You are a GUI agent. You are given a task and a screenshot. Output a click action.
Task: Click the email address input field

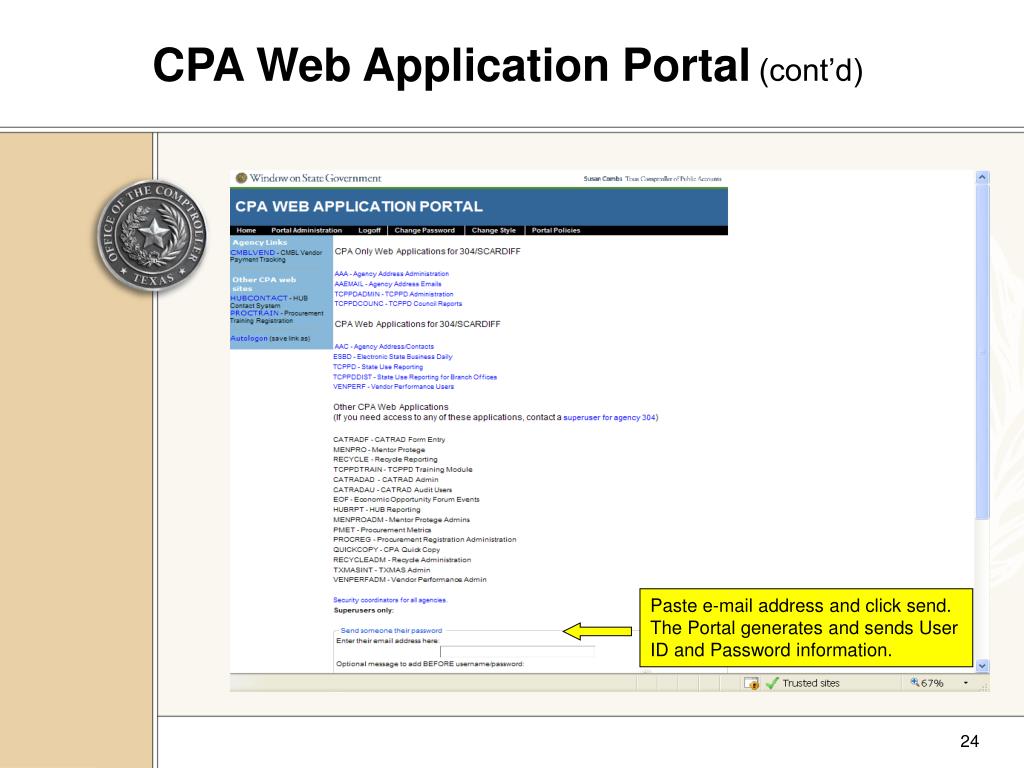(x=517, y=651)
